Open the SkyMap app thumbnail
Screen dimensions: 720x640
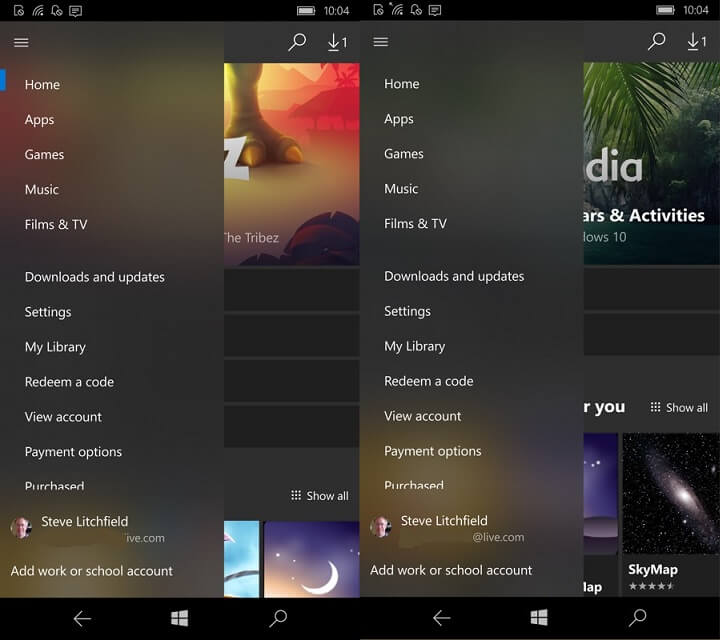click(x=671, y=494)
